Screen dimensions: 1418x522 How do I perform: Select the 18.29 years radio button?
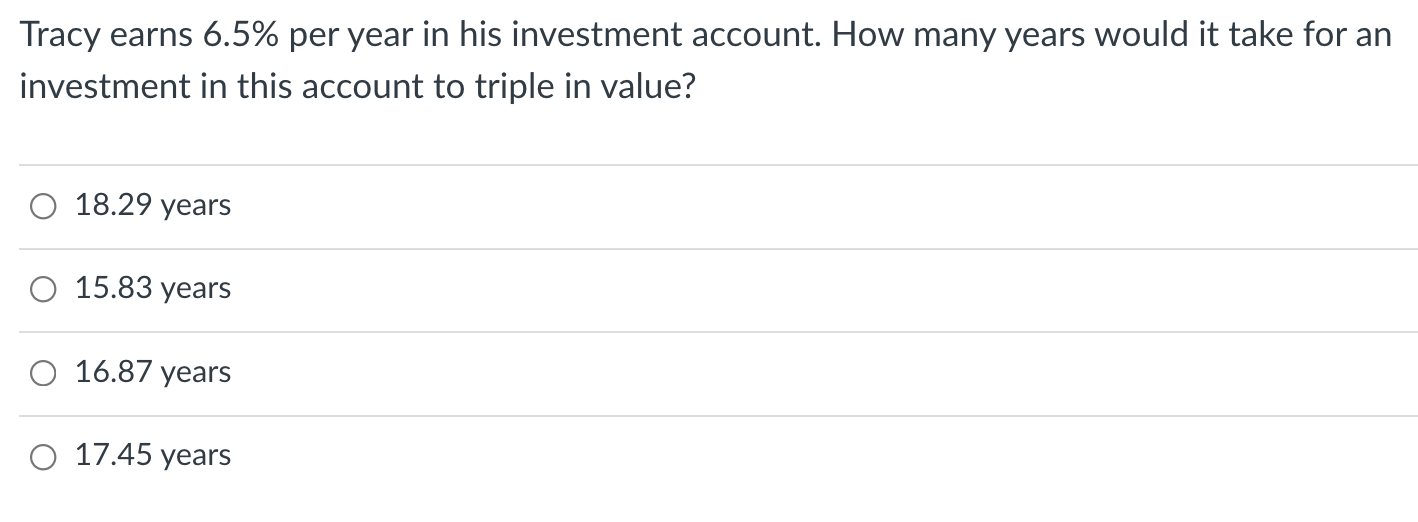click(43, 207)
